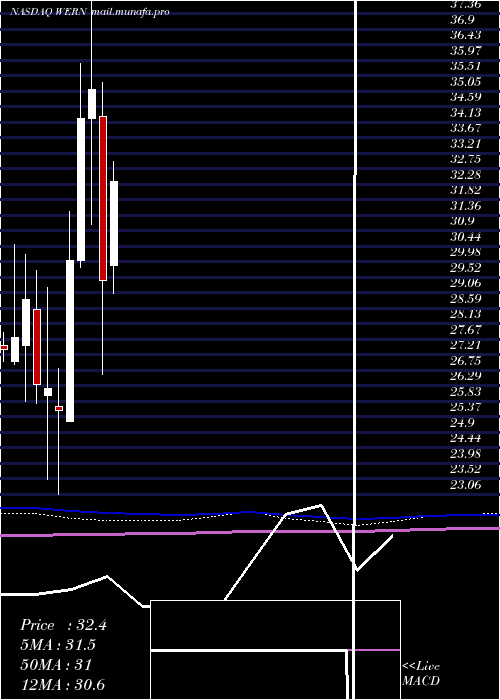The height and width of the screenshot is (700, 500).
Task: Click the NASDAQ WERN chart title
Action: point(49,12)
